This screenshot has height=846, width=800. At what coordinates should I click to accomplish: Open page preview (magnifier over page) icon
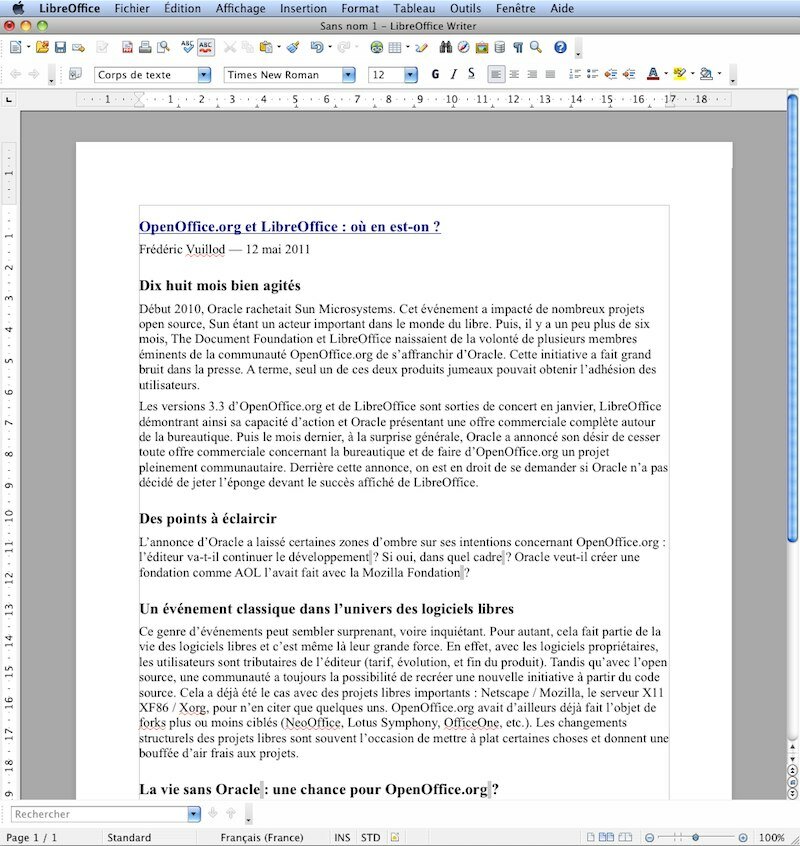click(163, 47)
